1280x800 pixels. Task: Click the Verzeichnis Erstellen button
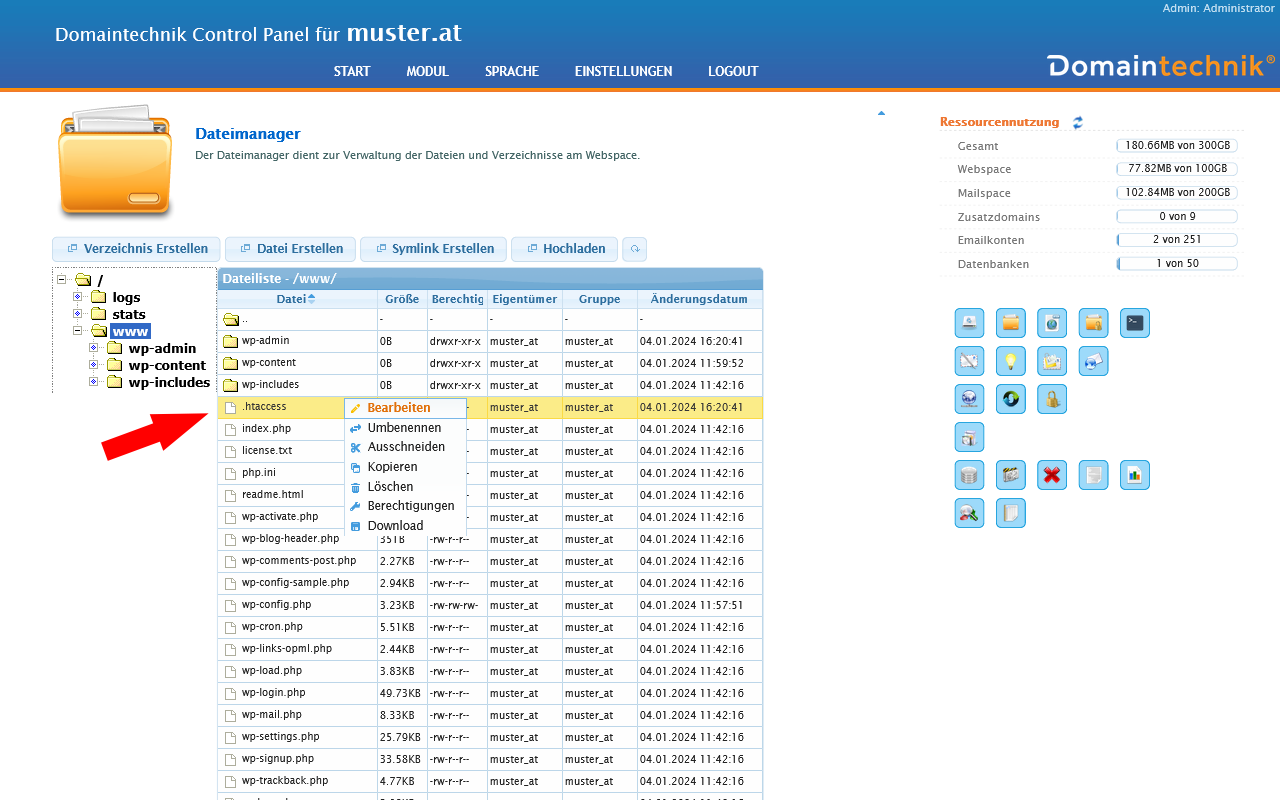pyautogui.click(x=137, y=249)
